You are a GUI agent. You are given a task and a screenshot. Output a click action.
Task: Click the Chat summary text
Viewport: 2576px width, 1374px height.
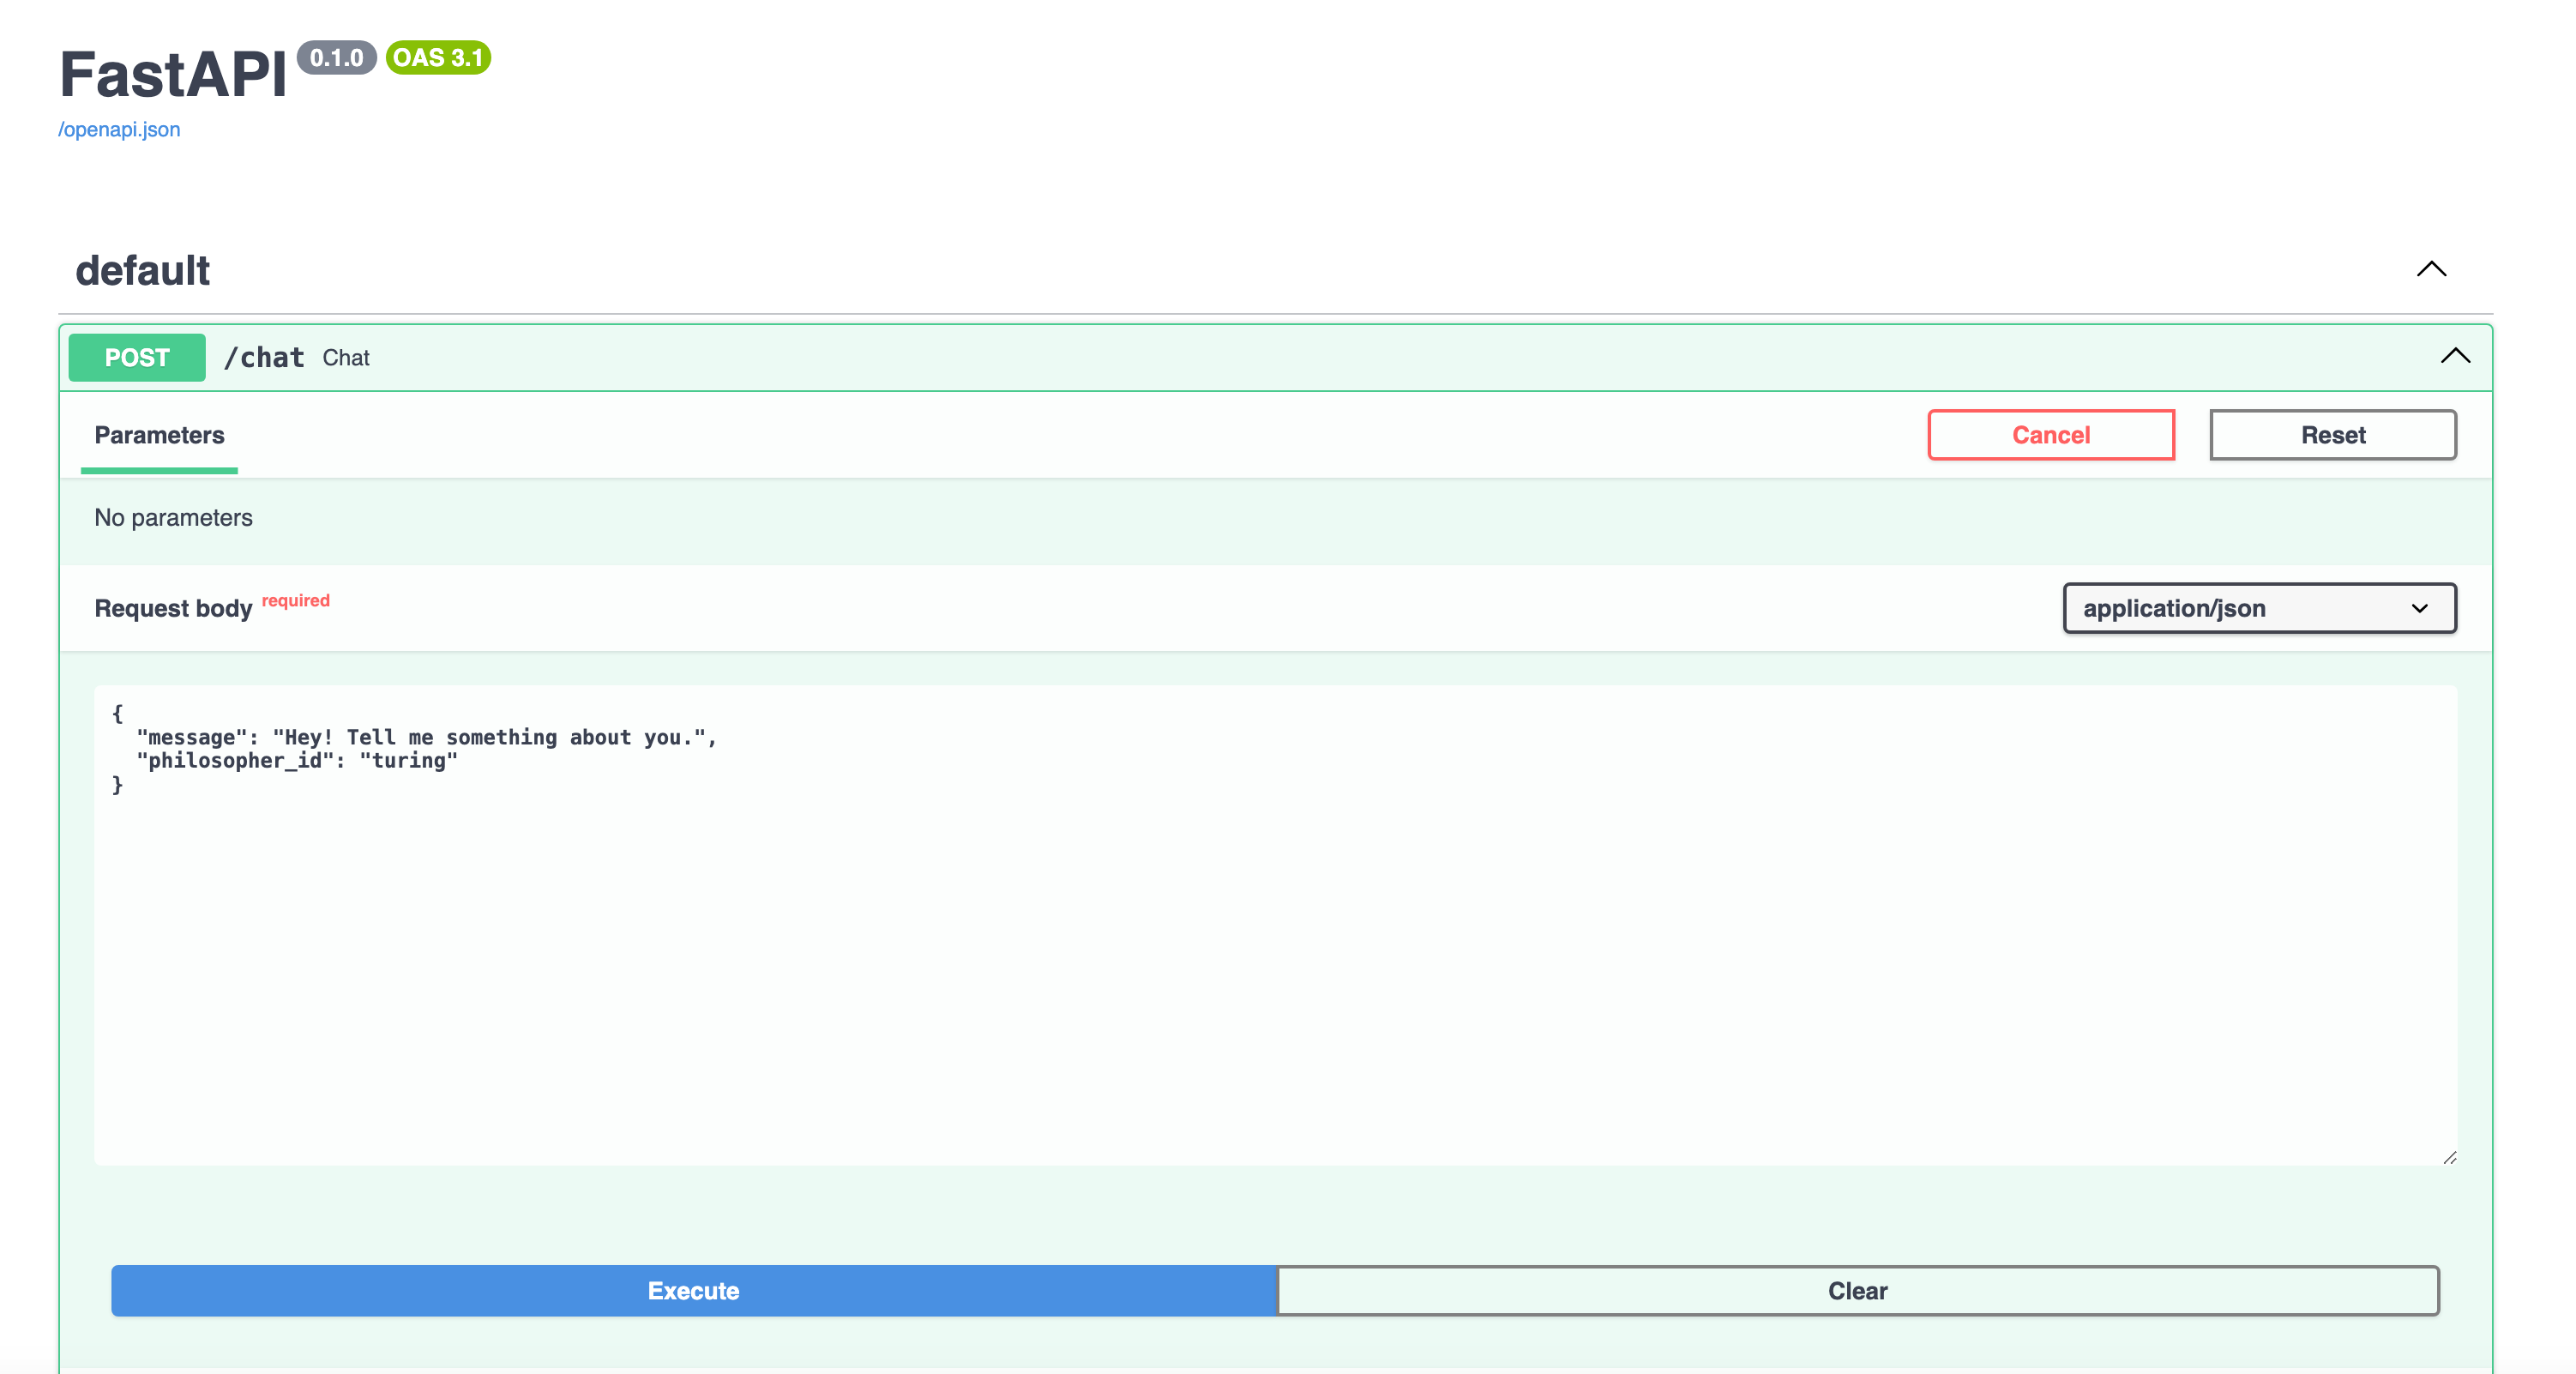coord(346,358)
